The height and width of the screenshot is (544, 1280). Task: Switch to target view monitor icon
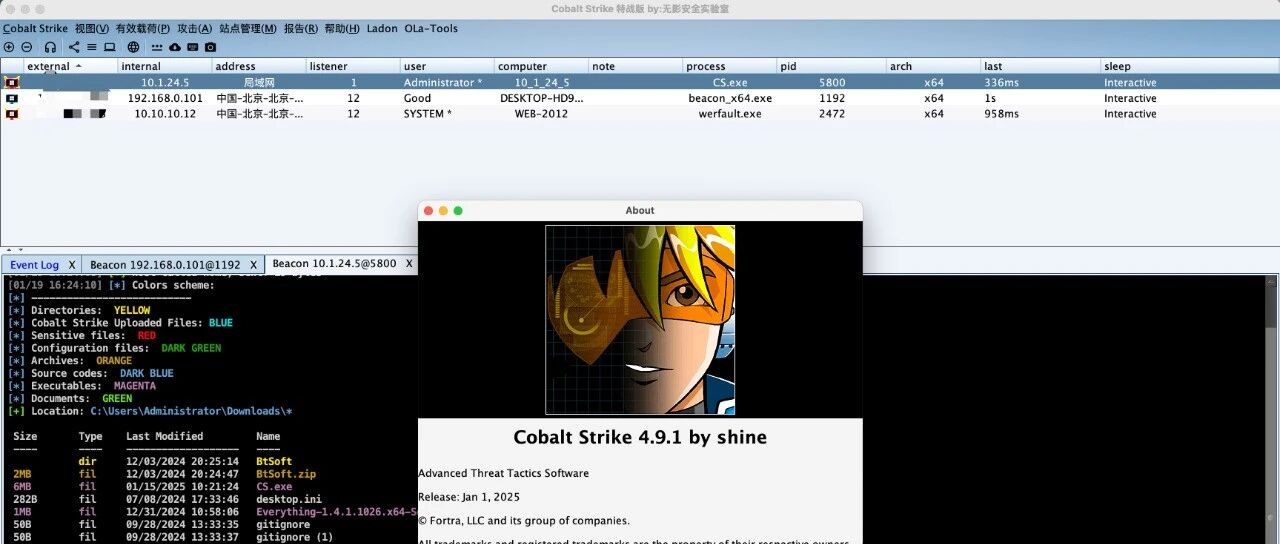110,47
